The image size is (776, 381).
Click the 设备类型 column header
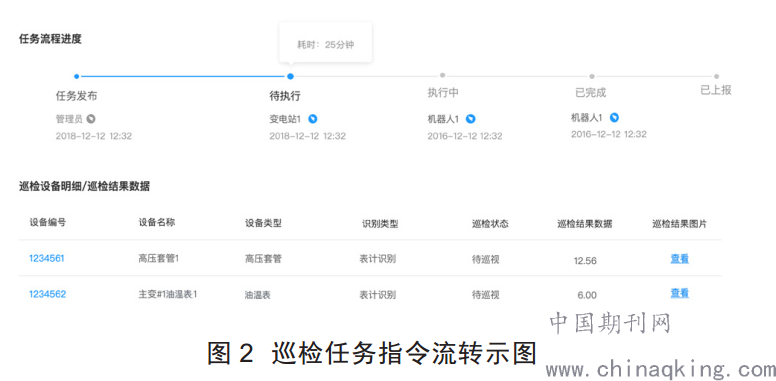[x=263, y=223]
